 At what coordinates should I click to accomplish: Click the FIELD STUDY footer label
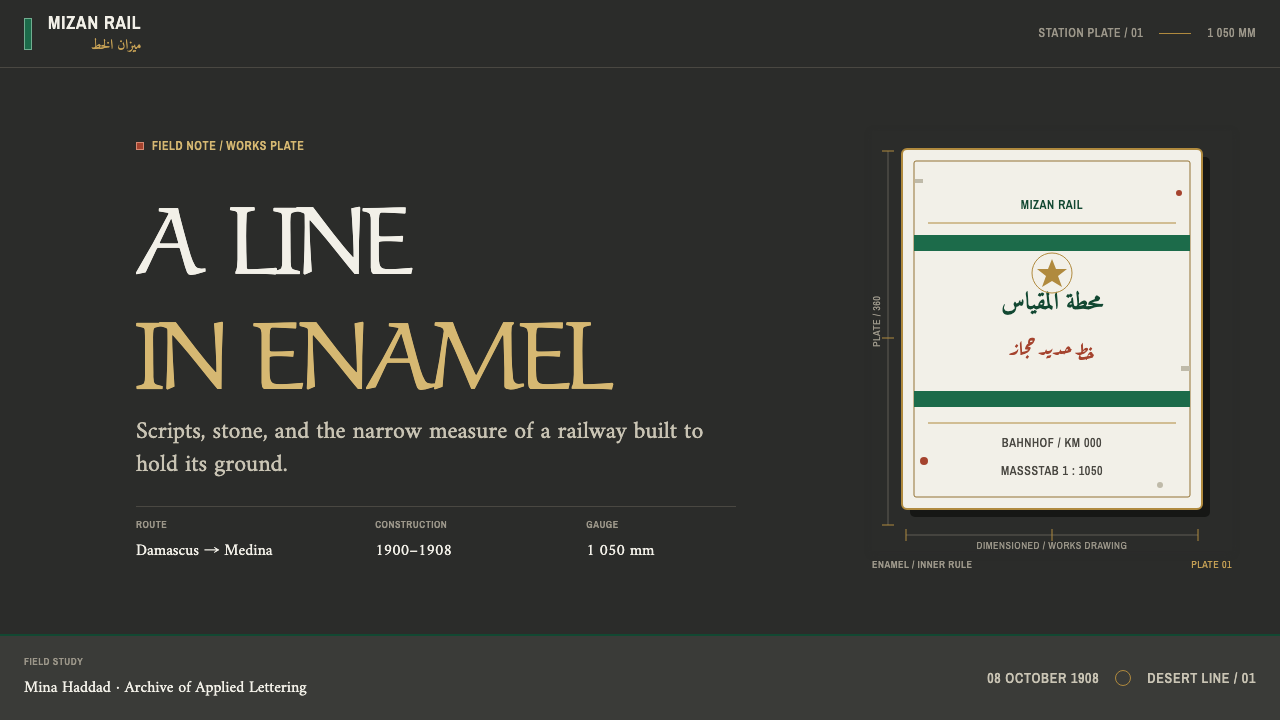pyautogui.click(x=54, y=662)
